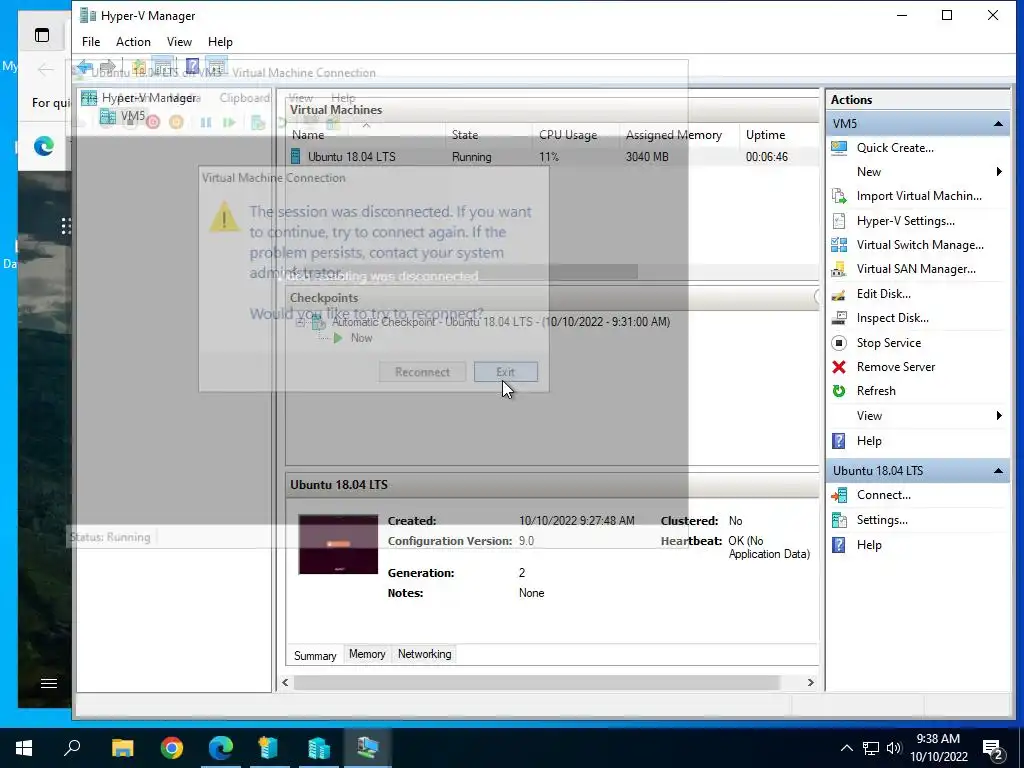Collapse the Ubuntu 18.04 LTS actions section arrow
This screenshot has width=1024, height=768.
pos(998,471)
